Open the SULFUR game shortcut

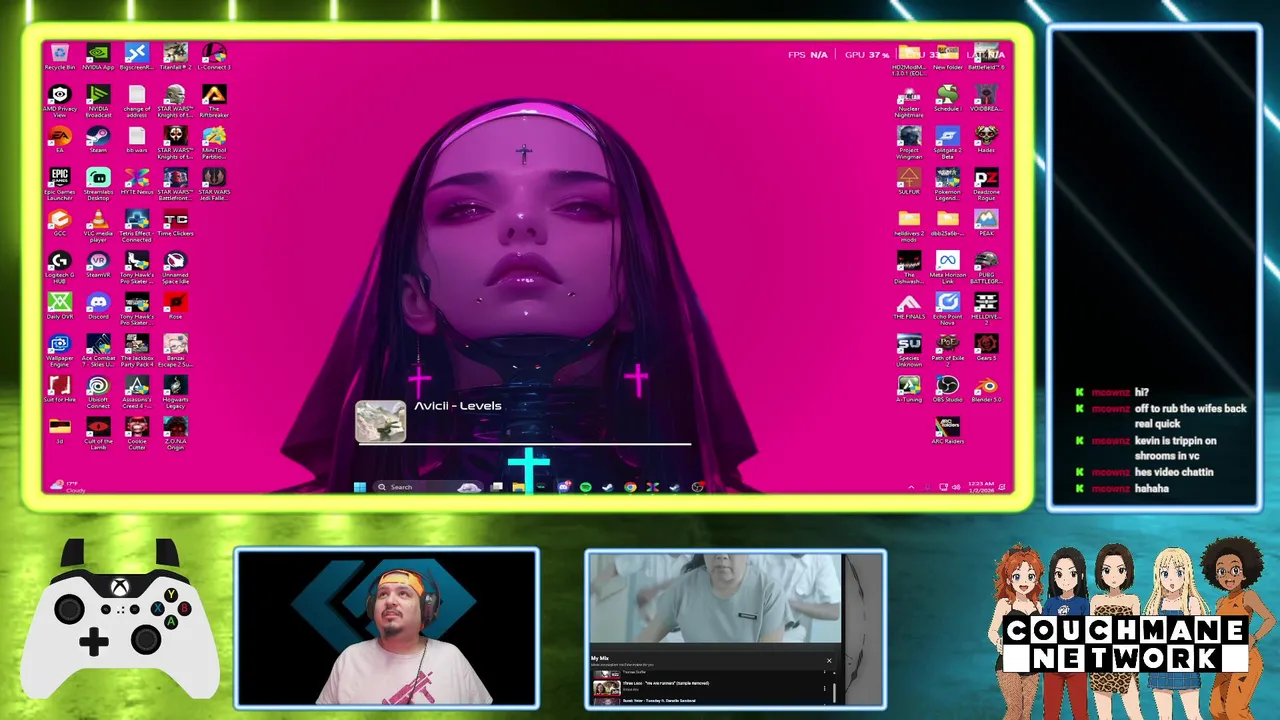[909, 181]
